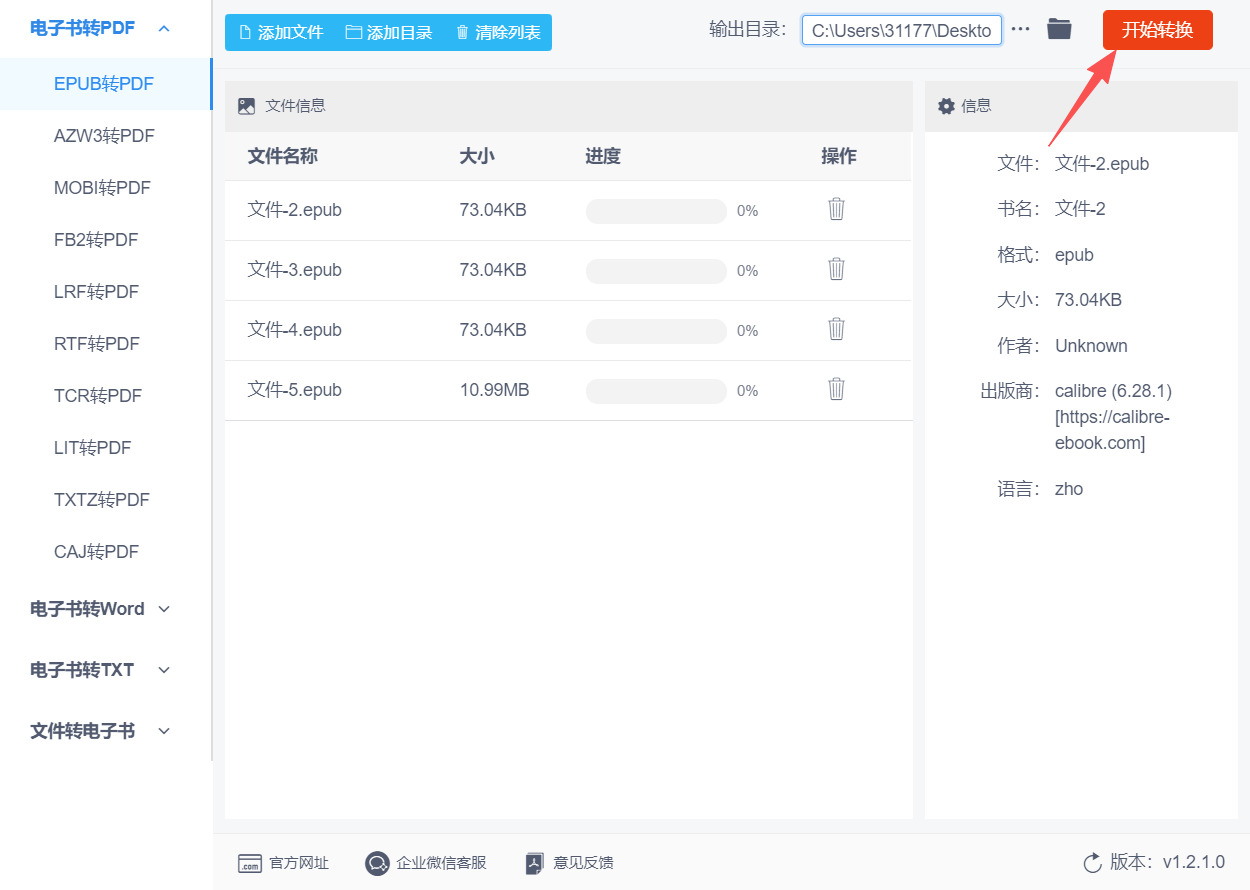Click the 企业微信客服 chat icon

(x=377, y=863)
